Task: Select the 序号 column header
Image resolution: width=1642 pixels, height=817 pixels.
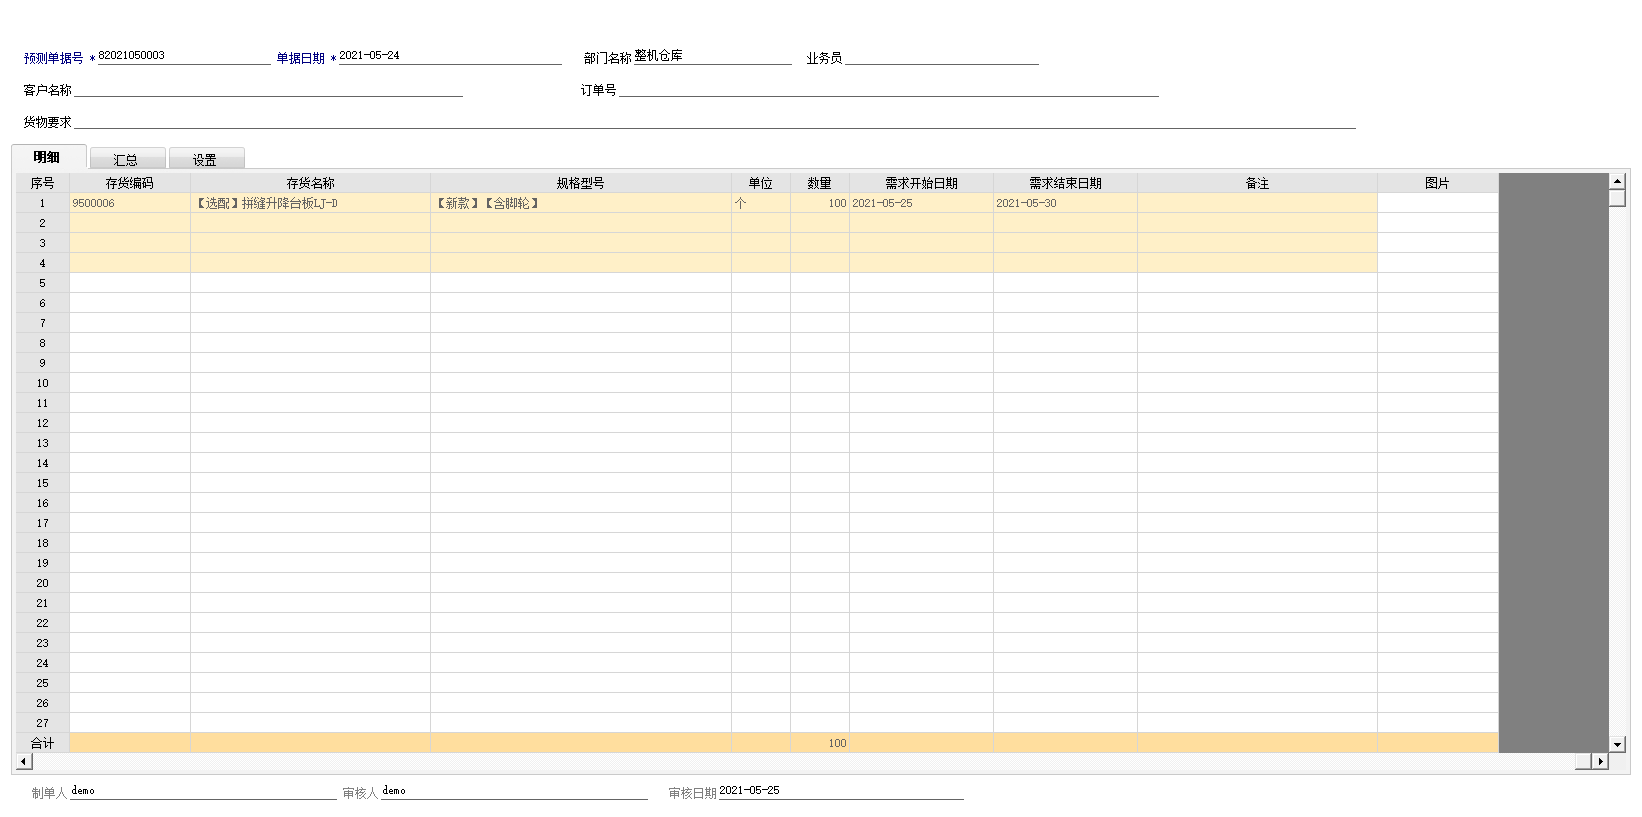Action: tap(43, 183)
